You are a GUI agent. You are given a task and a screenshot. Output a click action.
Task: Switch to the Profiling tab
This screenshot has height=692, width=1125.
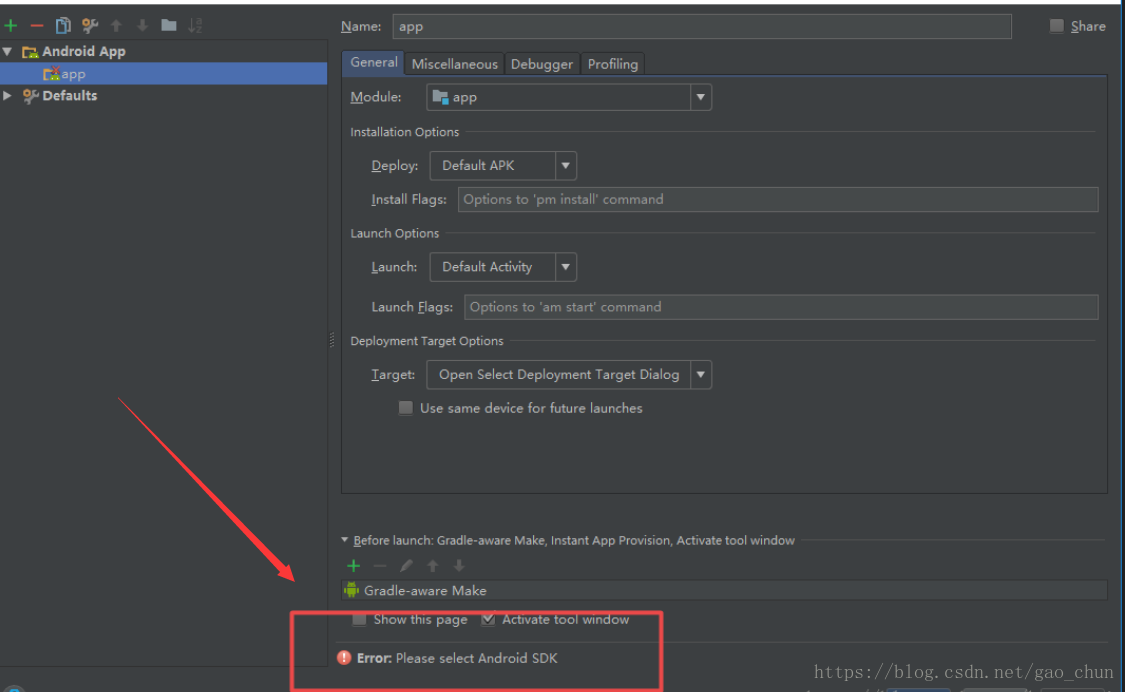612,64
